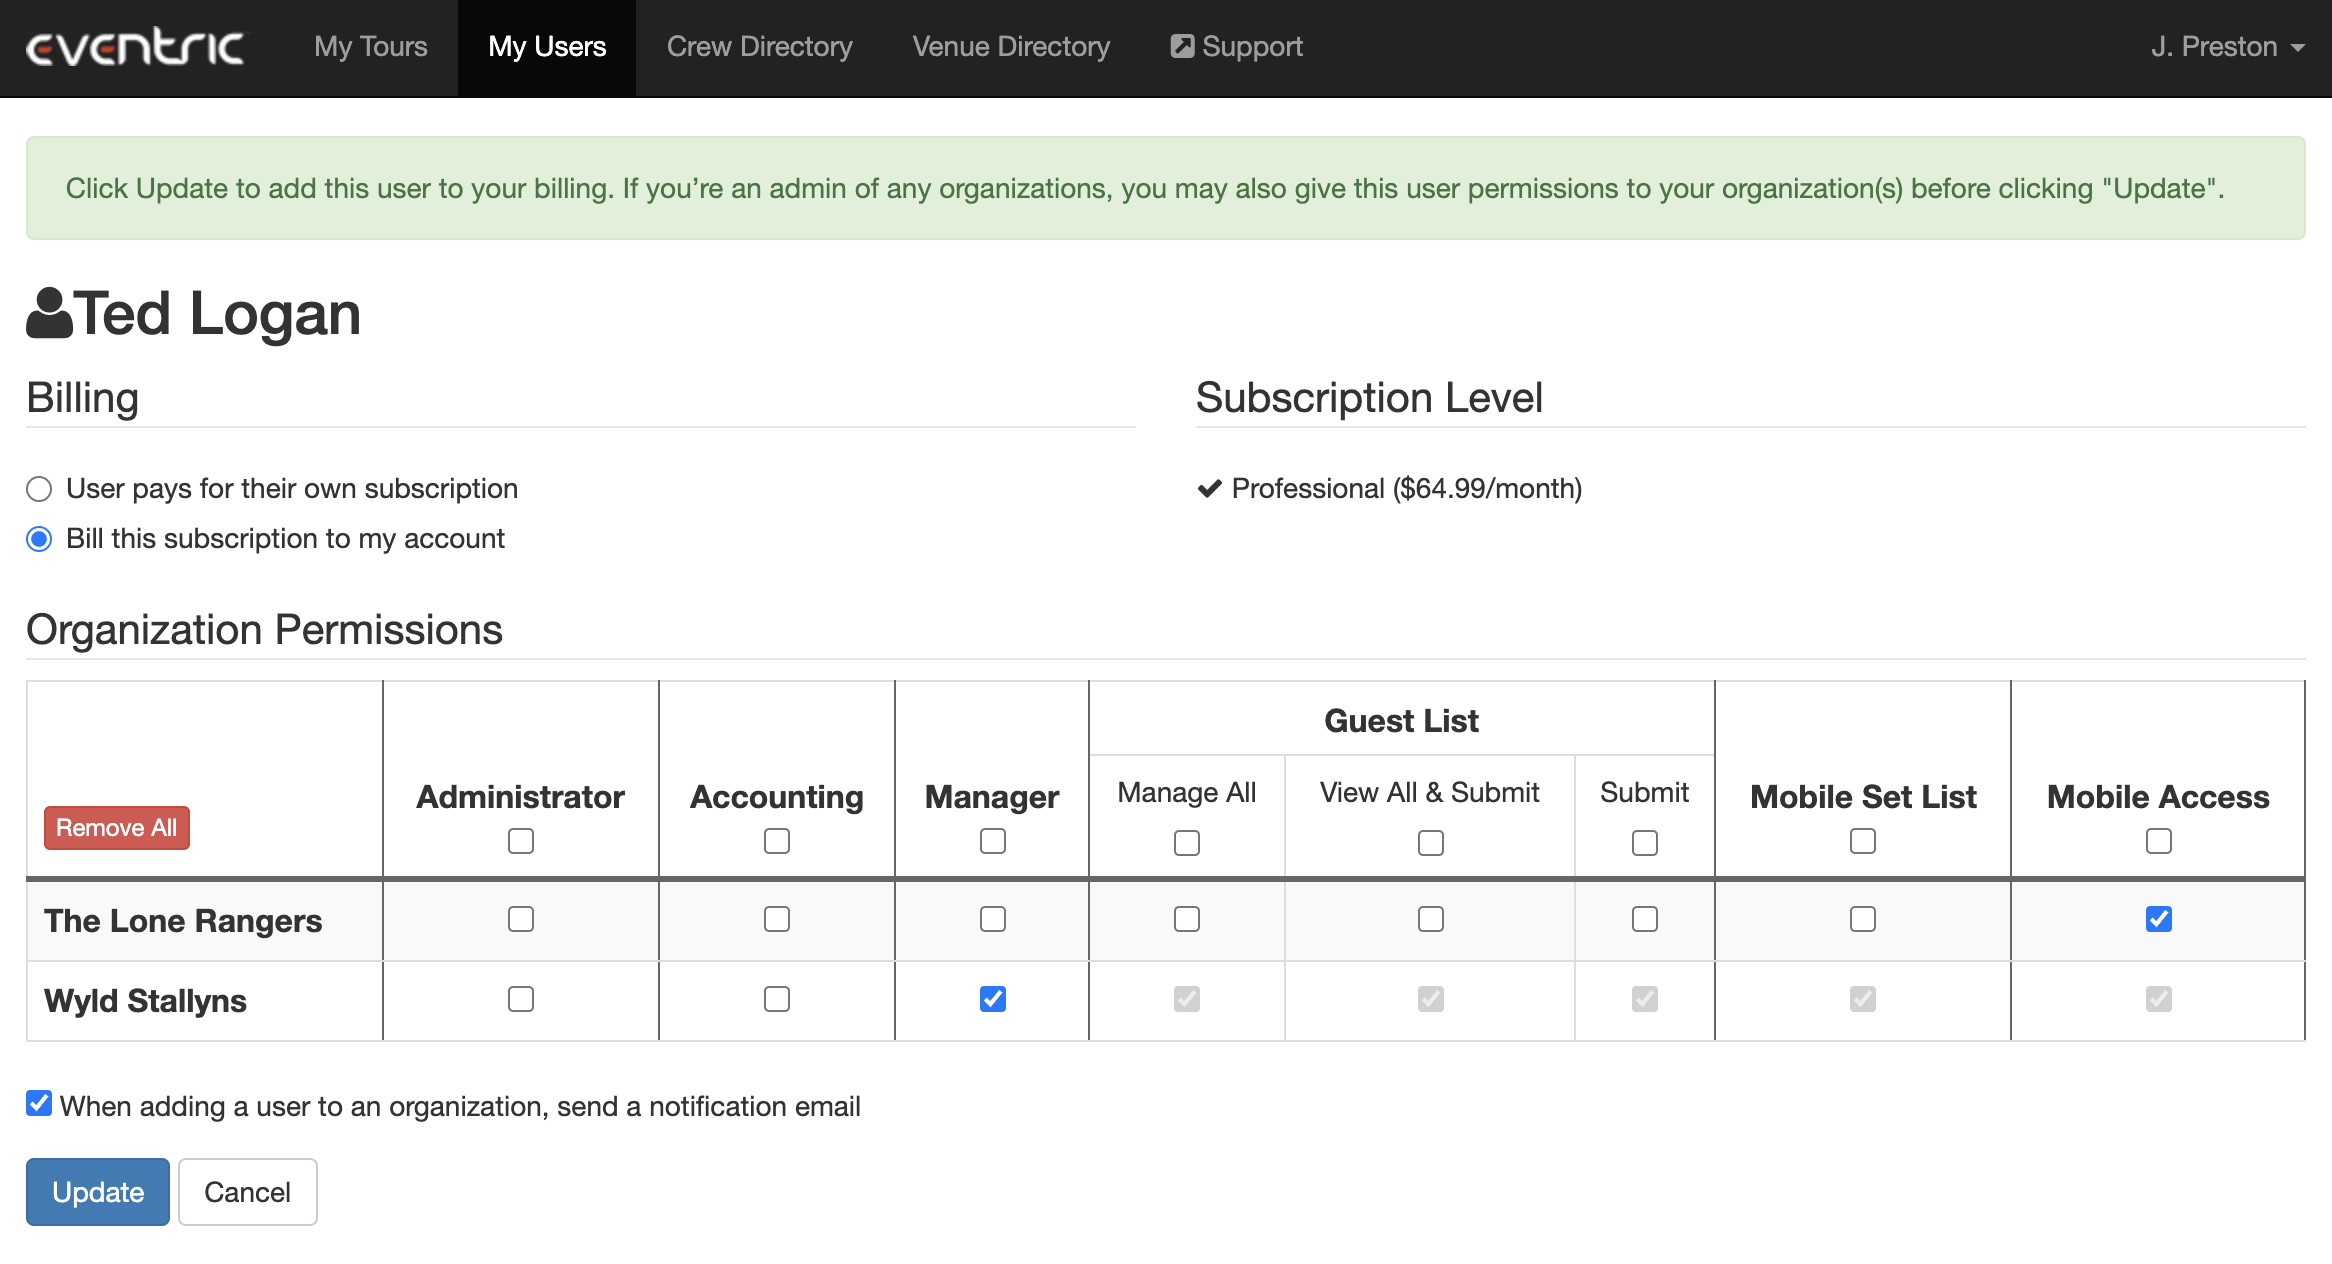Click the Eventric logo
Viewport: 2332px width, 1264px height.
click(x=135, y=47)
